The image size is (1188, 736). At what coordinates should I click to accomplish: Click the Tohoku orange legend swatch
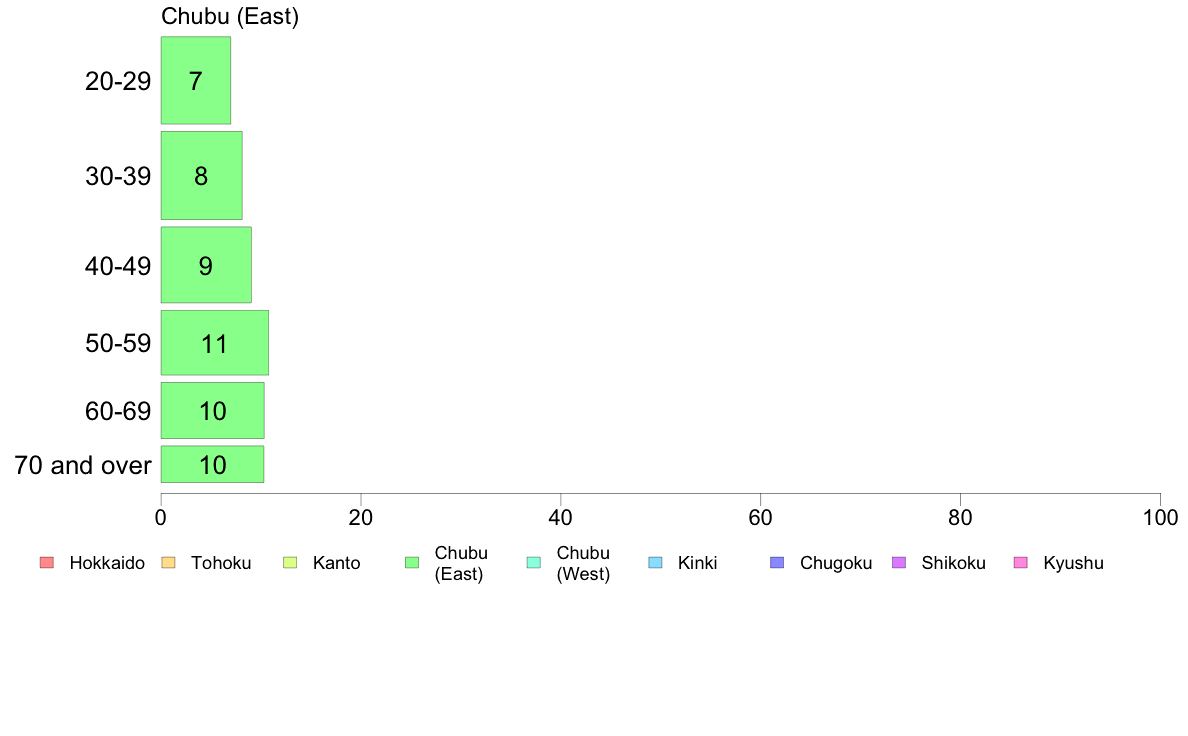(x=168, y=562)
